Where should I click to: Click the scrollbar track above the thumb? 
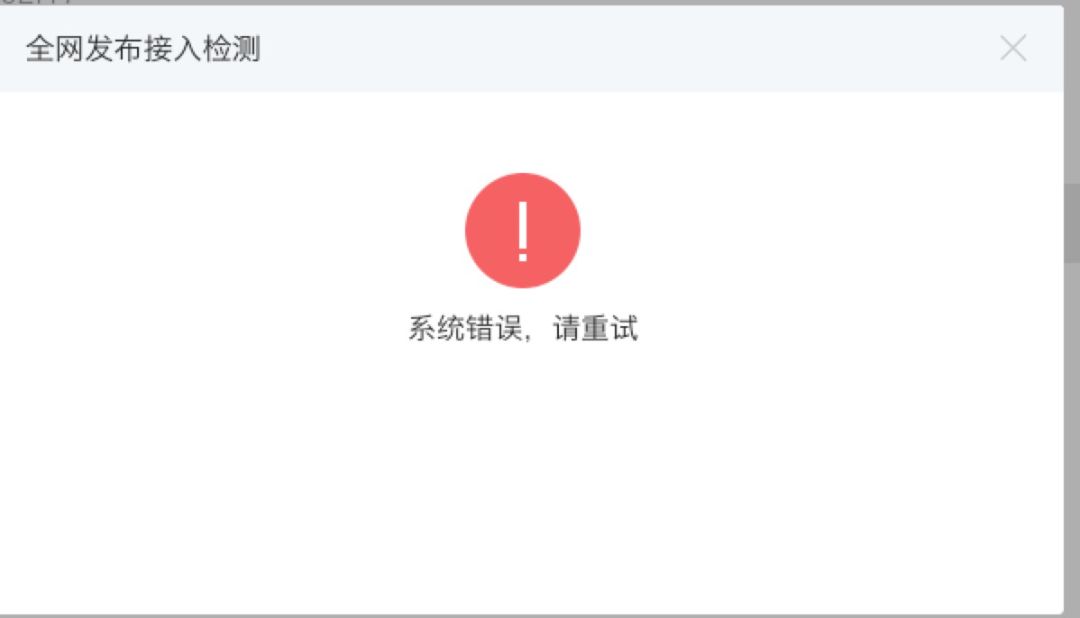(1072, 94)
